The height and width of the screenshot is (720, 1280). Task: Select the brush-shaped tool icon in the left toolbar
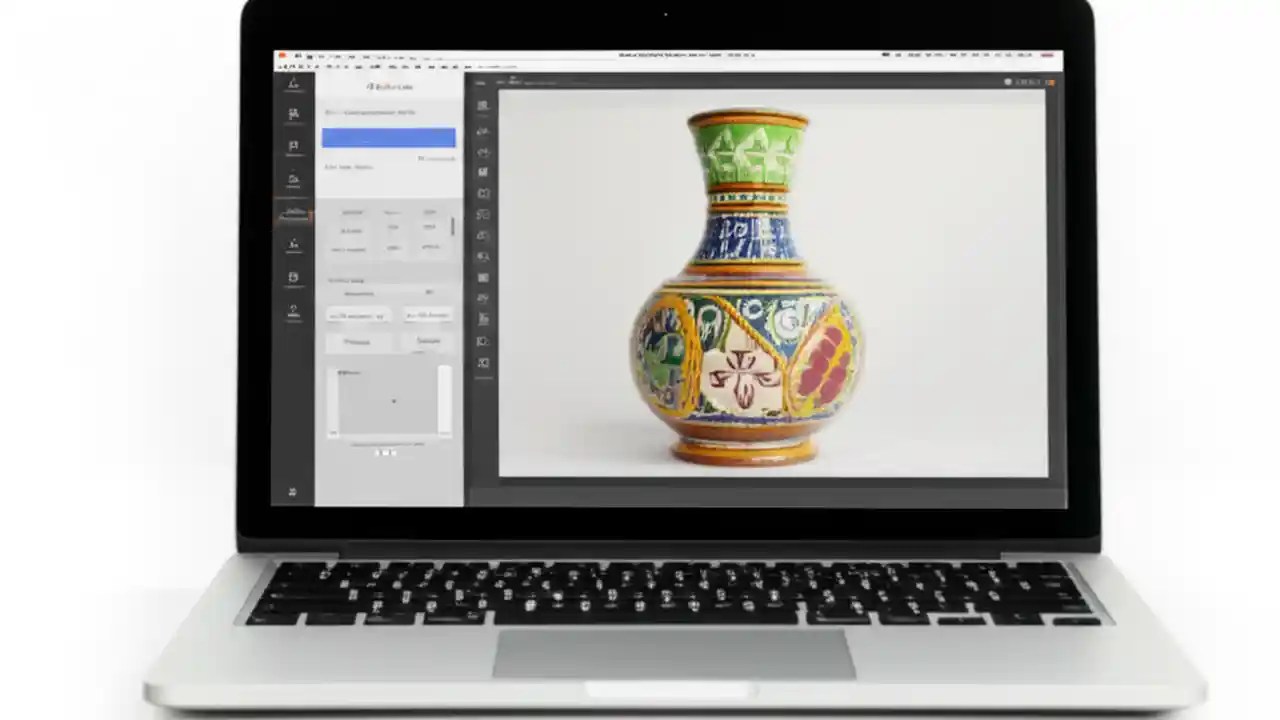point(293,243)
